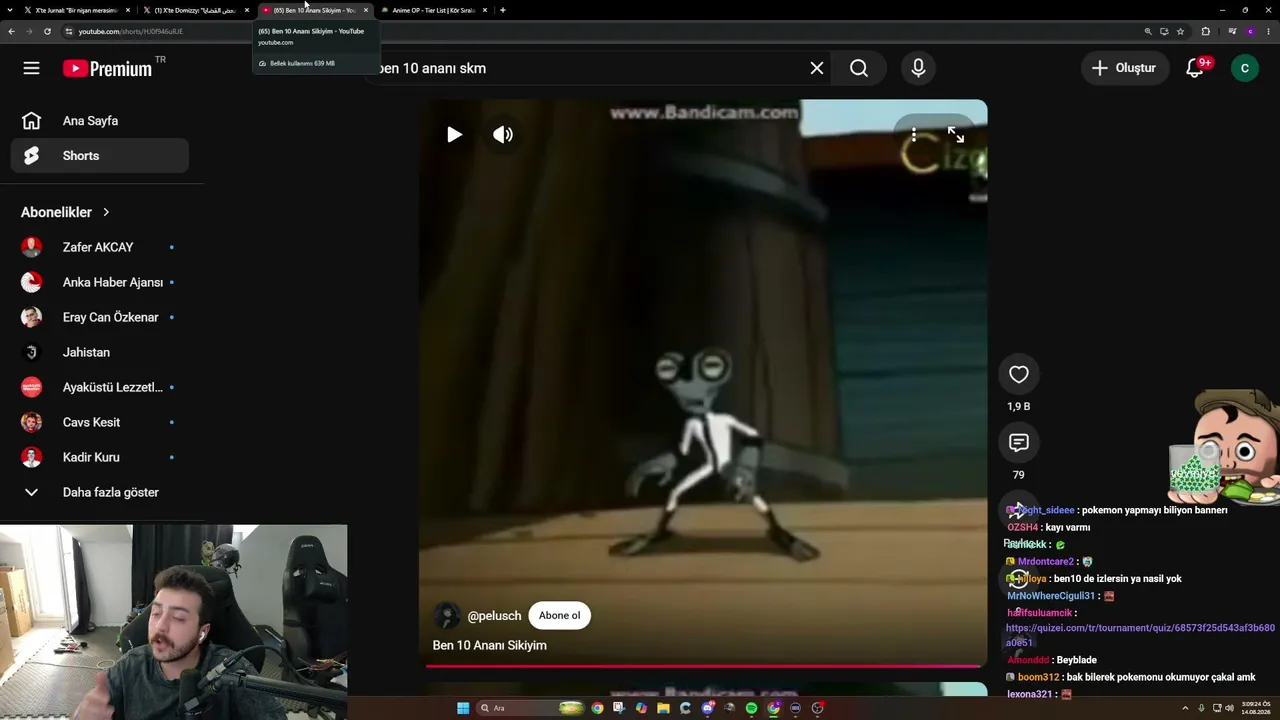Screen dimensions: 1280x720
Task: Open the browser profile avatar
Action: (1250, 32)
